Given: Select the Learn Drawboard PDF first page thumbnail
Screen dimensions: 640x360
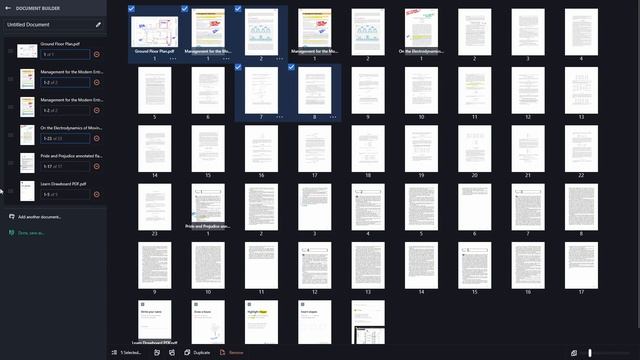Looking at the screenshot, I should [155, 322].
